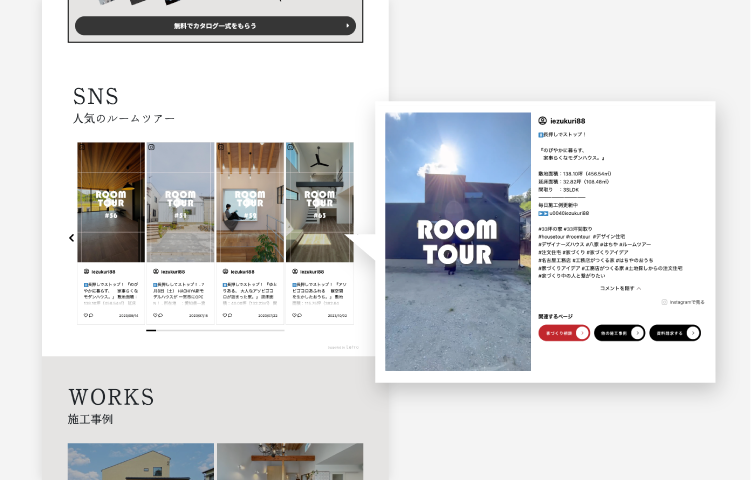
Task: Like the first Room Tour post
Action: pyautogui.click(x=85, y=315)
